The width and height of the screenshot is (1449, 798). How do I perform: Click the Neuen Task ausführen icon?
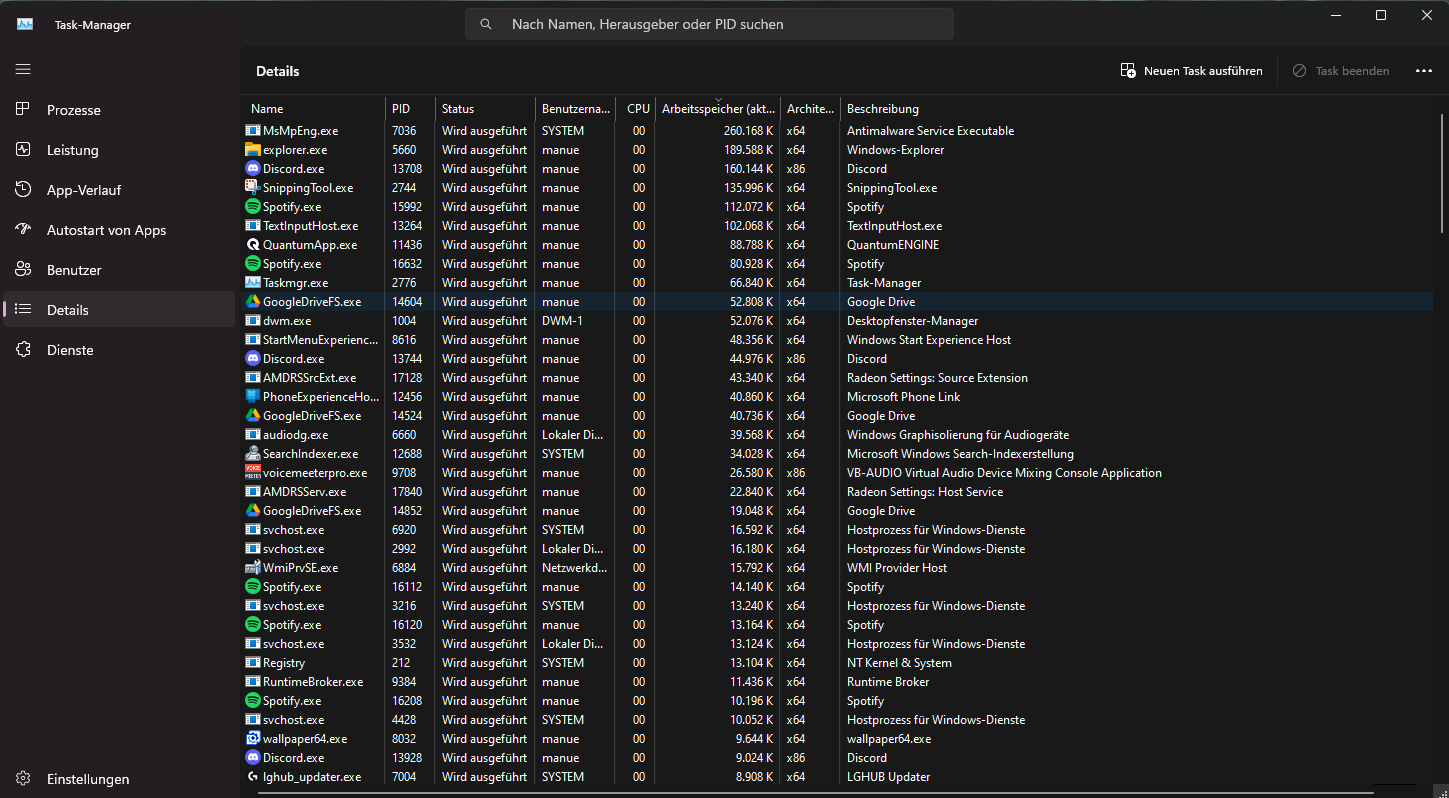[x=1128, y=71]
